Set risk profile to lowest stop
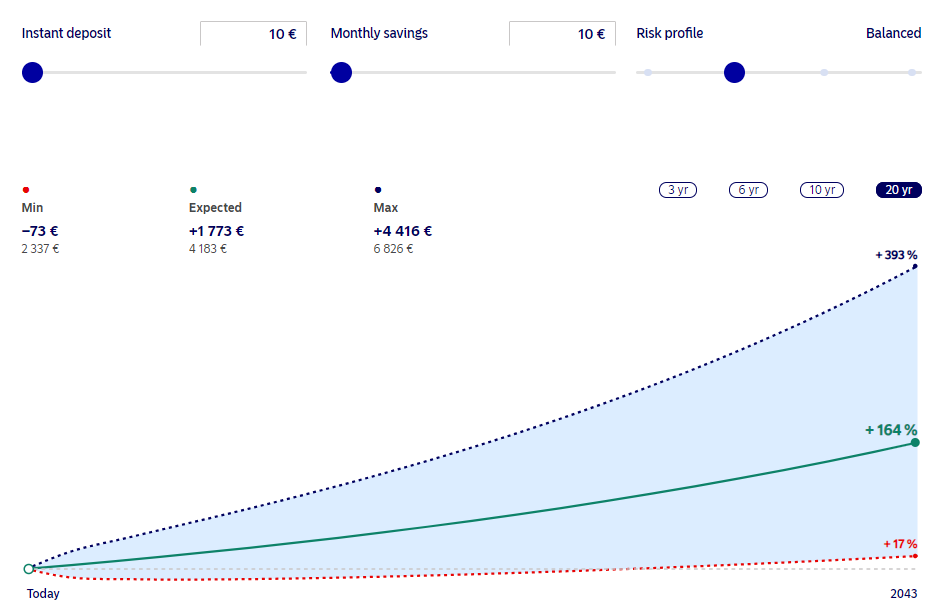The width and height of the screenshot is (949, 615). point(648,73)
